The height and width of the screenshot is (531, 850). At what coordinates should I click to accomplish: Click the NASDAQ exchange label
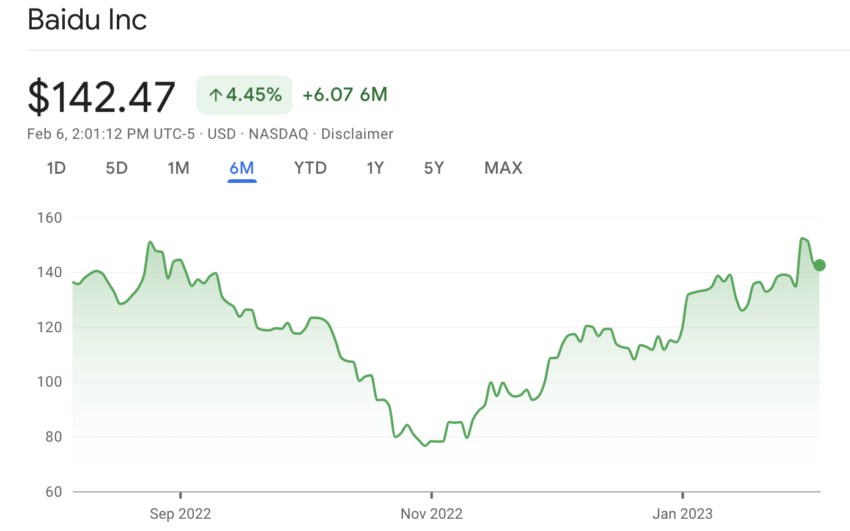point(278,134)
